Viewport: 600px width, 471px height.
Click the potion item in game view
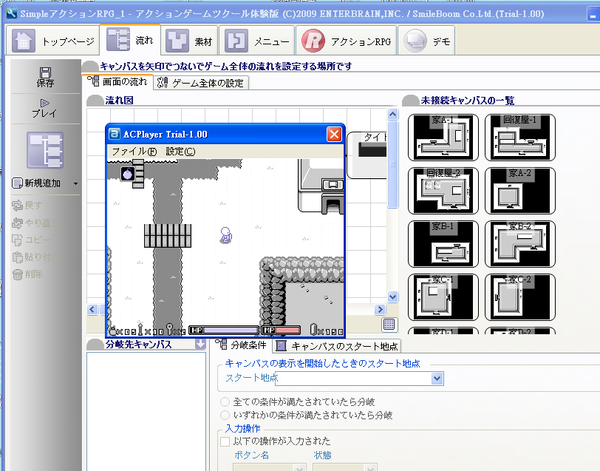pos(127,174)
